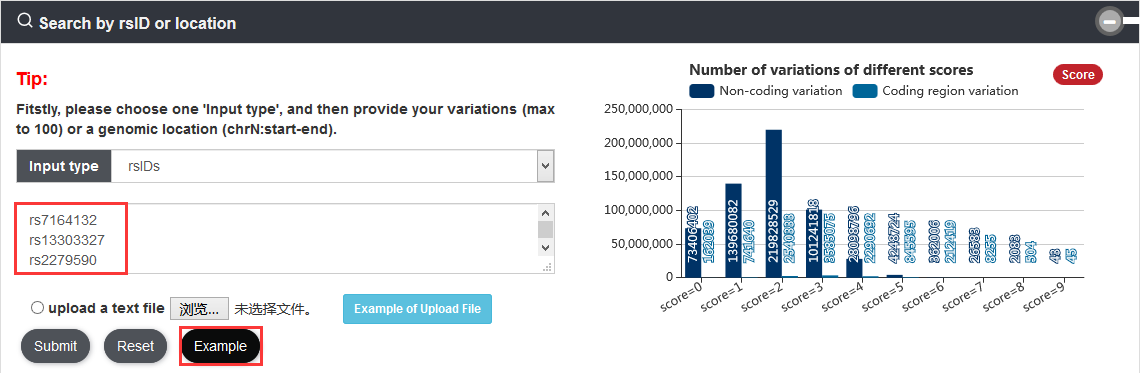This screenshot has width=1140, height=373.
Task: Reset the search form
Action: point(136,346)
